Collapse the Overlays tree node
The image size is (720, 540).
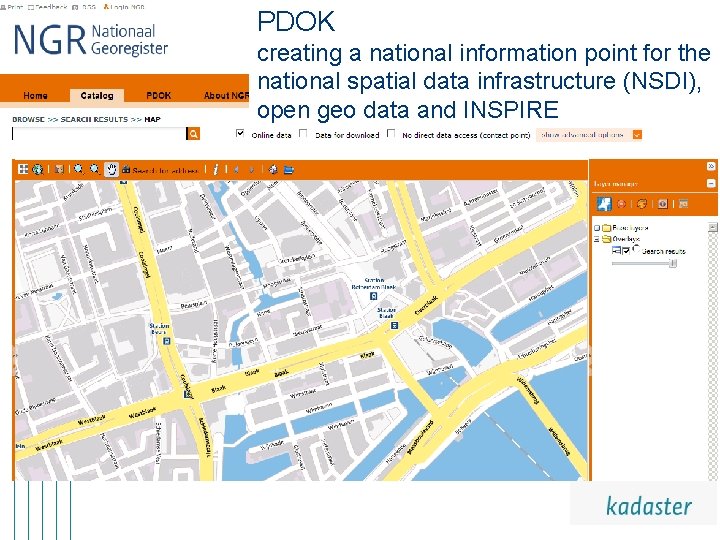coord(597,239)
